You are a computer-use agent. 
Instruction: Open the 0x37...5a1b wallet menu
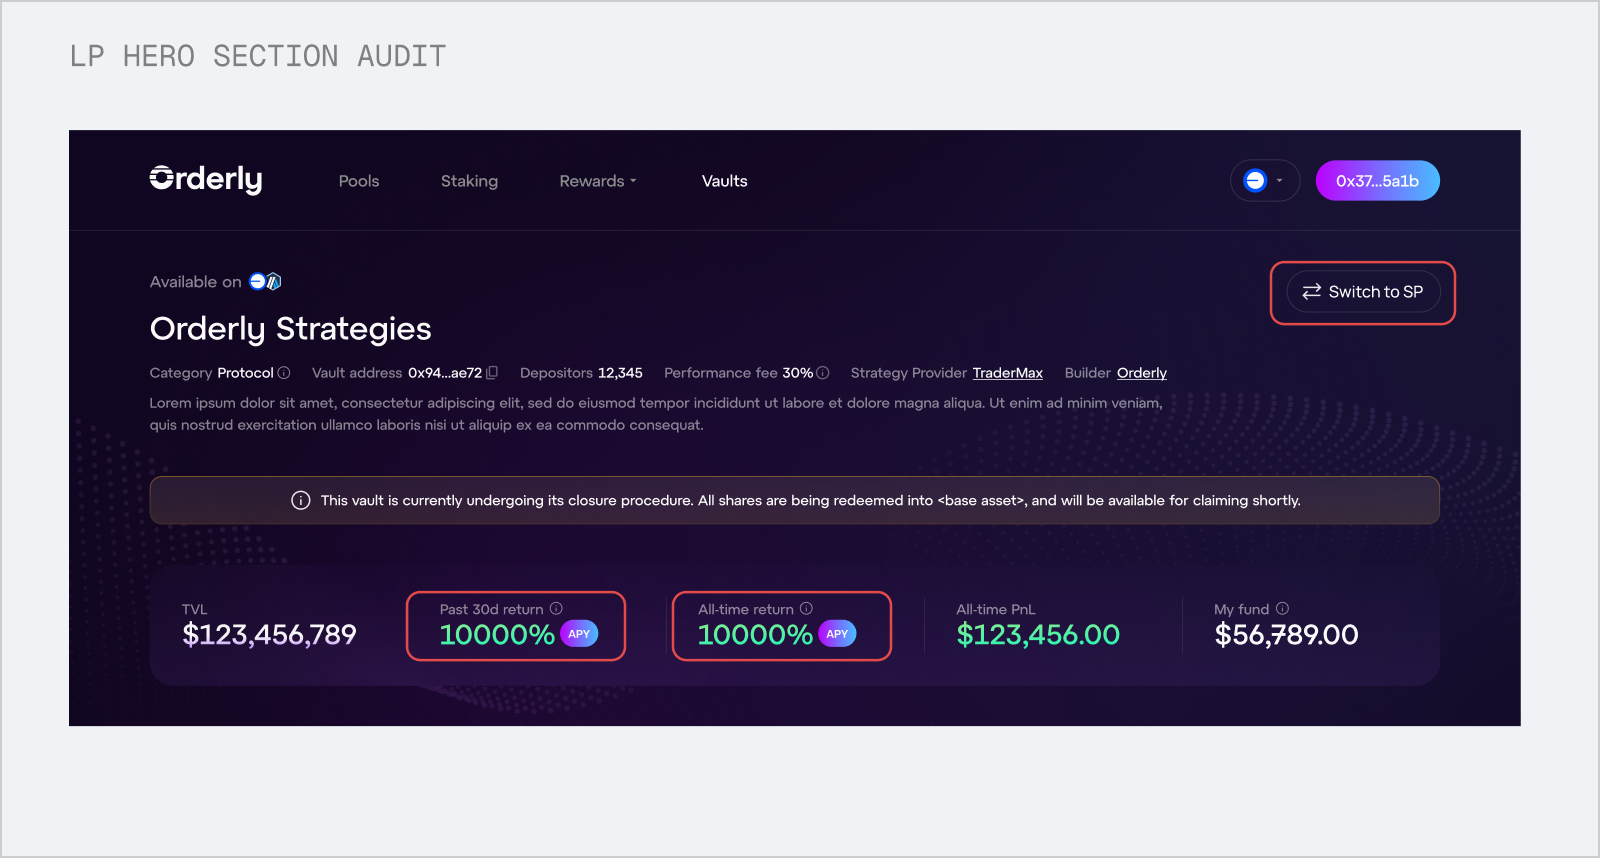pyautogui.click(x=1377, y=181)
